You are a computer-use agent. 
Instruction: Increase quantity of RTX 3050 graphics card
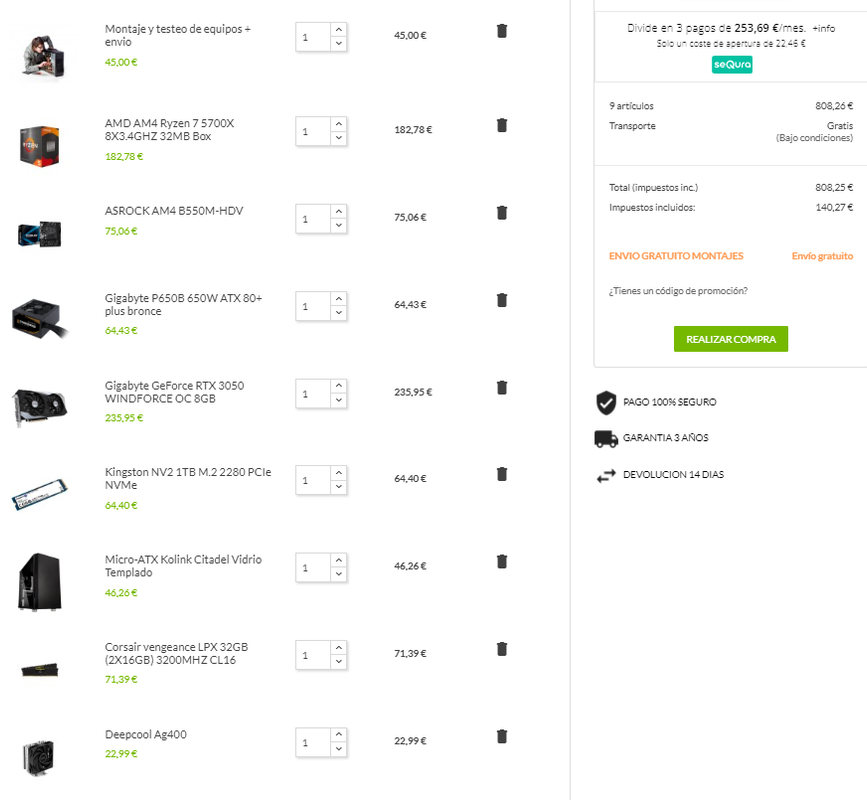pyautogui.click(x=338, y=386)
